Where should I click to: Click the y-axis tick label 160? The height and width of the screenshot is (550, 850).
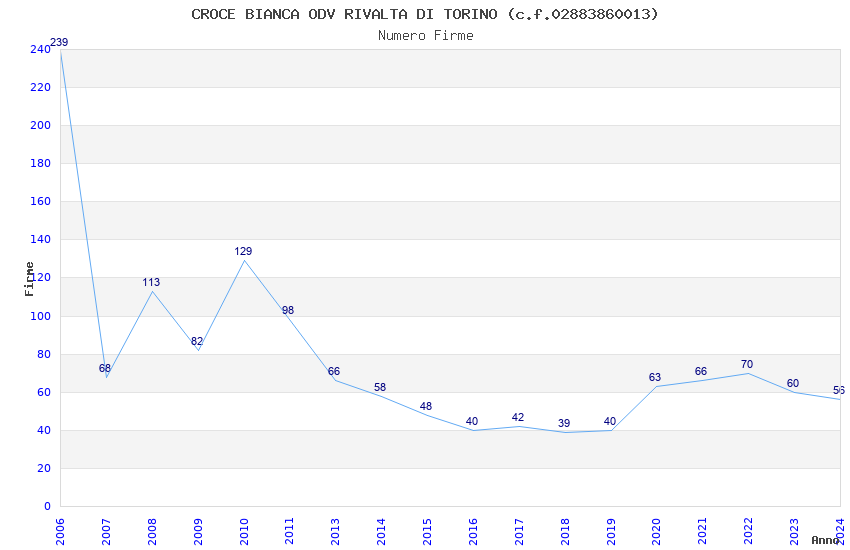pyautogui.click(x=41, y=201)
